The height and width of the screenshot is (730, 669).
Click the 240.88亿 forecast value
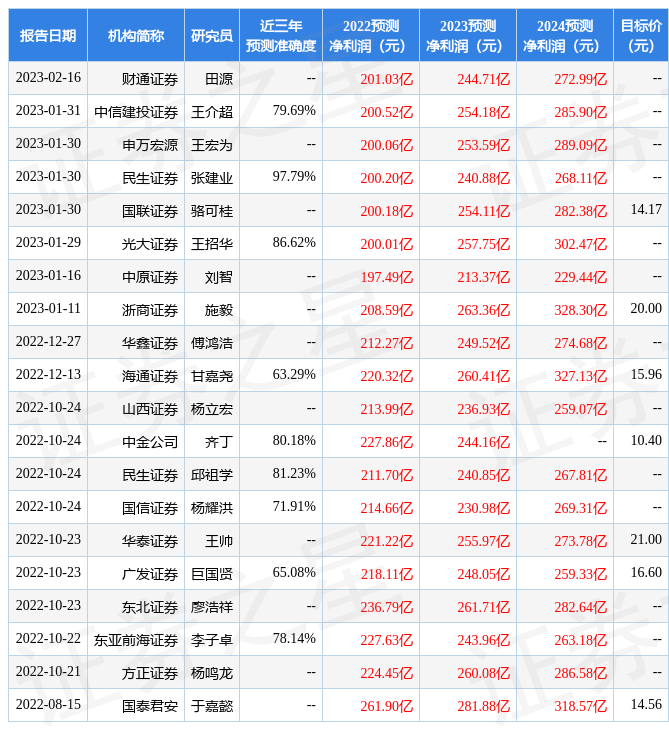tap(483, 178)
